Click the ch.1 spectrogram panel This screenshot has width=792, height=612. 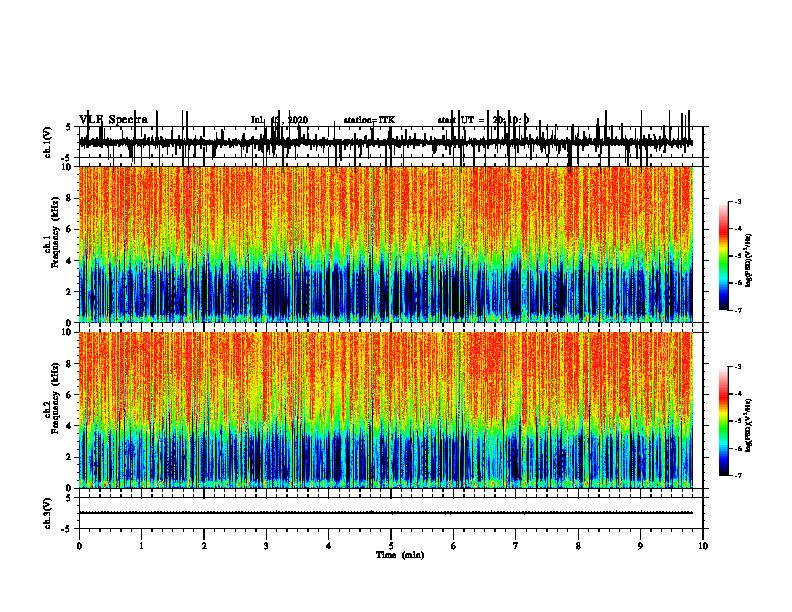385,244
